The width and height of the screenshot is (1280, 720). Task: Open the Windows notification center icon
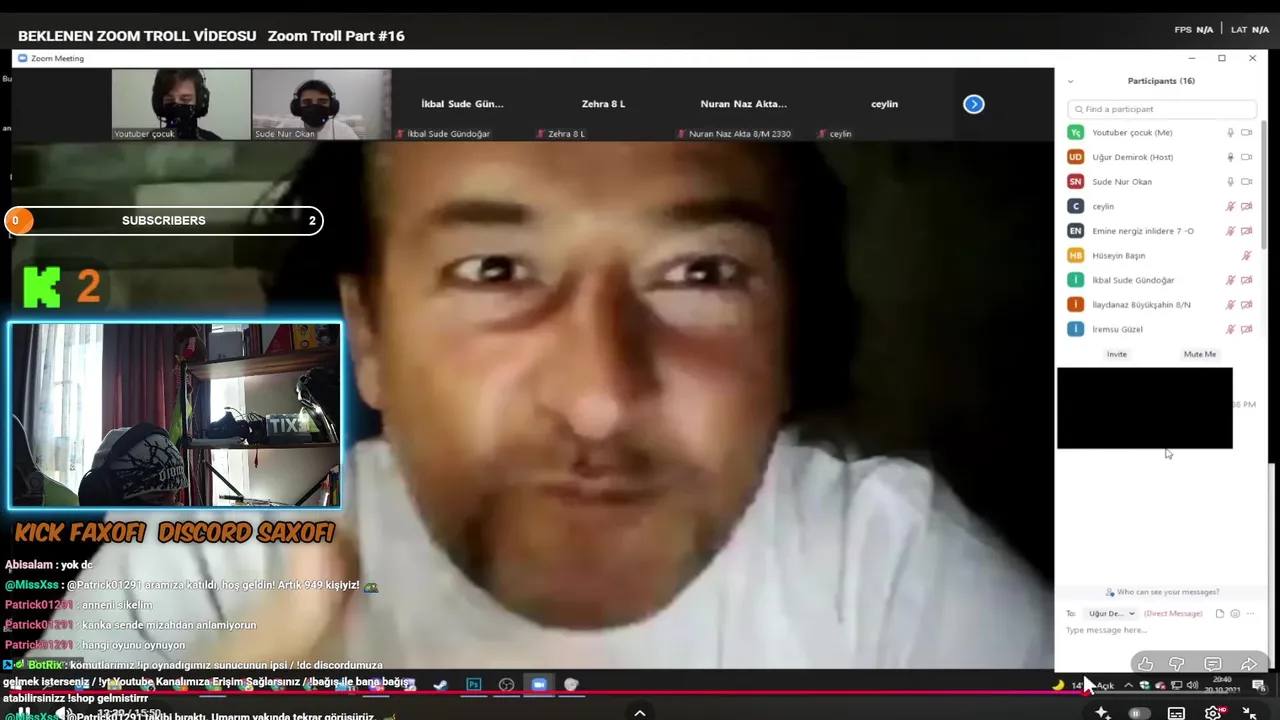pyautogui.click(x=1259, y=685)
